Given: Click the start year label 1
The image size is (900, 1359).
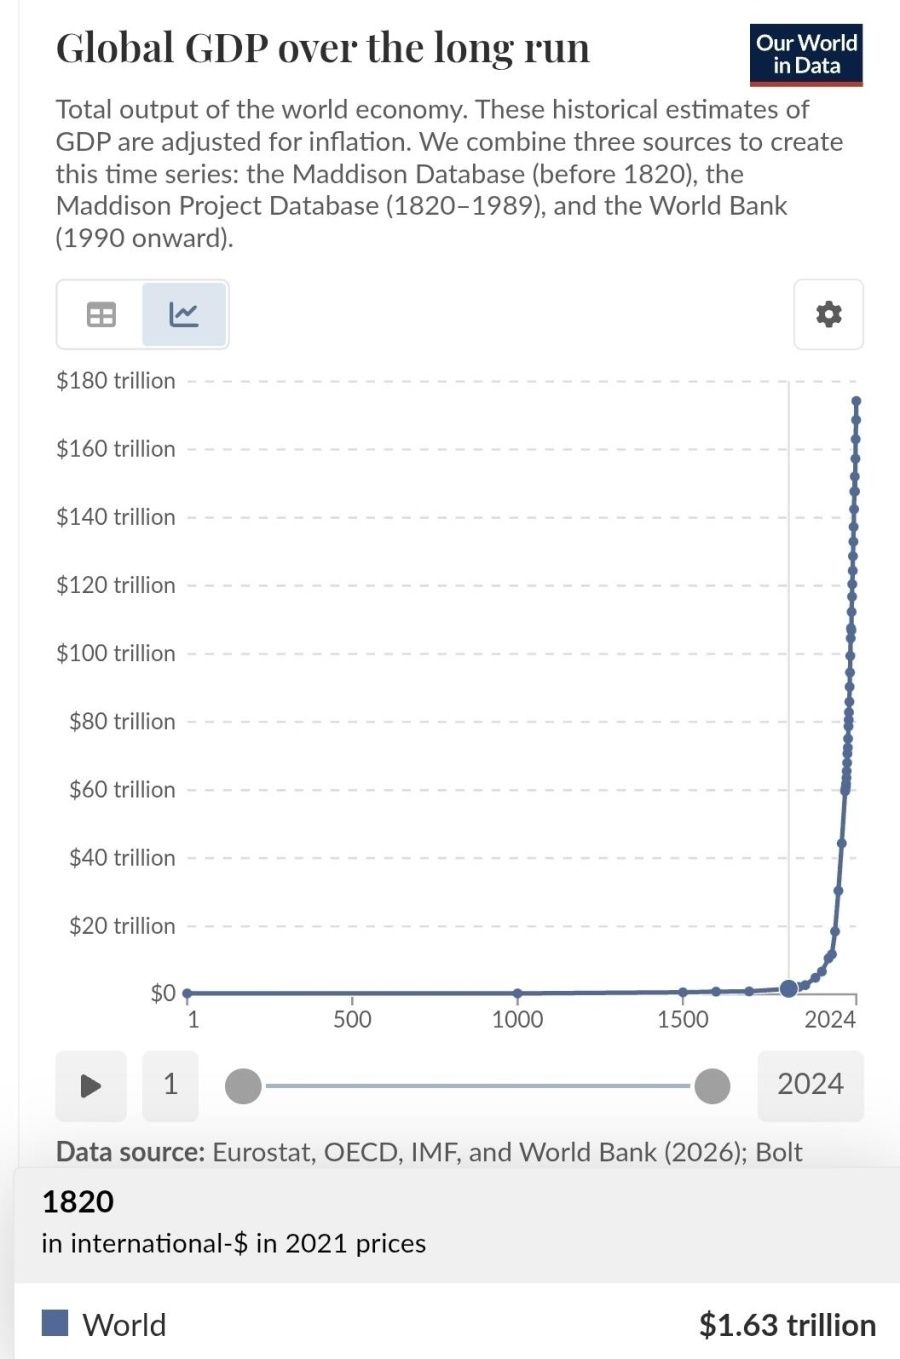Looking at the screenshot, I should [170, 1085].
